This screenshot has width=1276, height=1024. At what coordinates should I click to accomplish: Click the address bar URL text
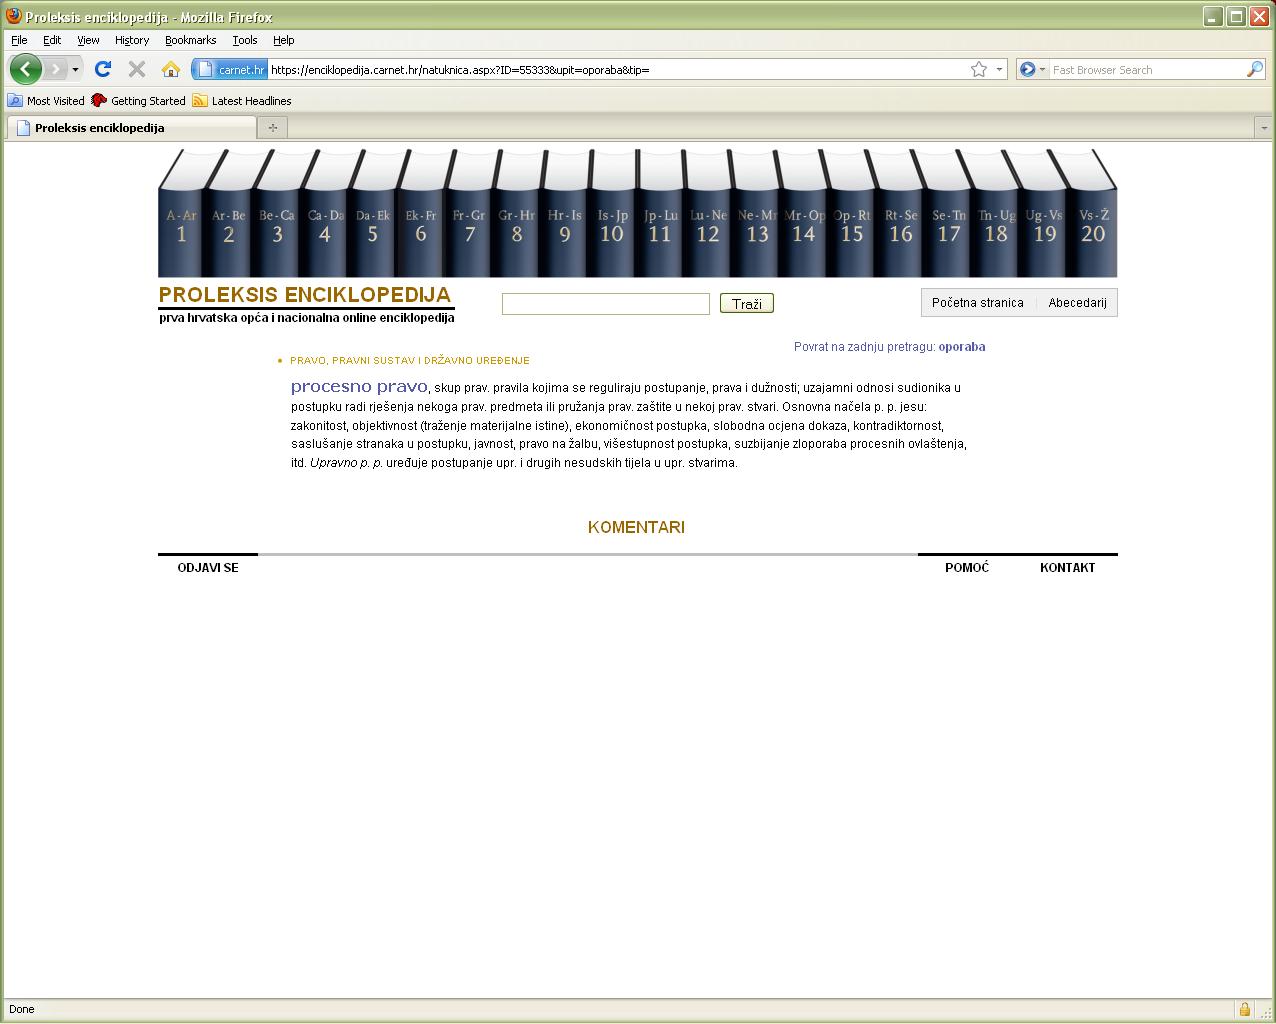(460, 69)
